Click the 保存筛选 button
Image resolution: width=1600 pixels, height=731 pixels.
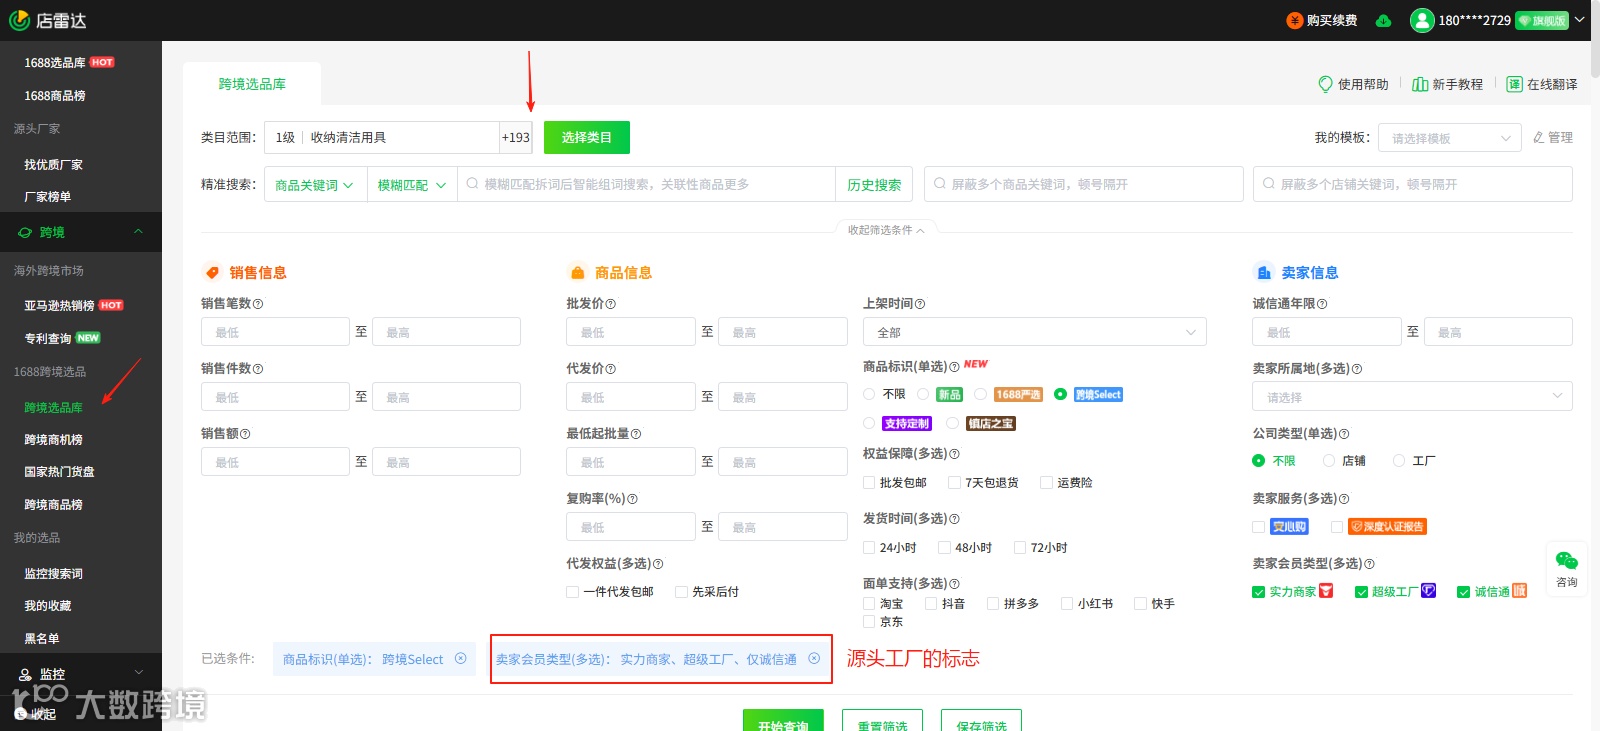tap(981, 720)
